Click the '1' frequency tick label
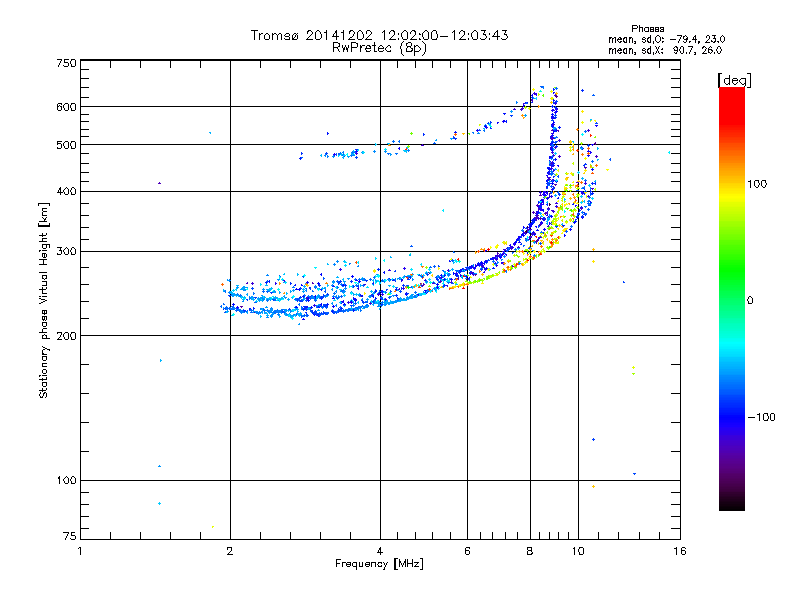The height and width of the screenshot is (600, 800). pos(80,551)
